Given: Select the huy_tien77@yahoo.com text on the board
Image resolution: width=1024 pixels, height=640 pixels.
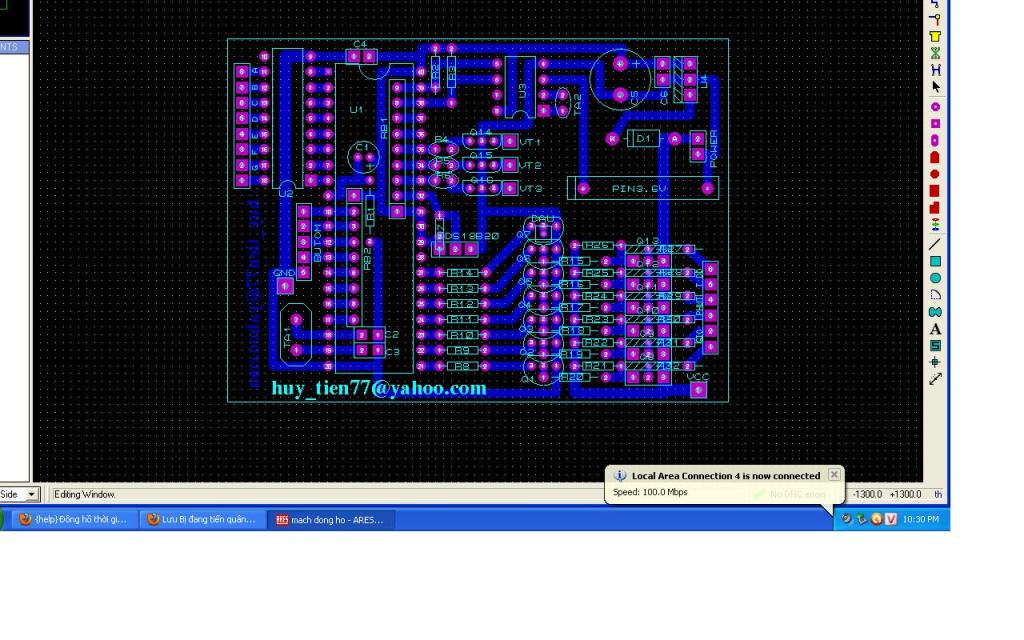Looking at the screenshot, I should coord(379,388).
